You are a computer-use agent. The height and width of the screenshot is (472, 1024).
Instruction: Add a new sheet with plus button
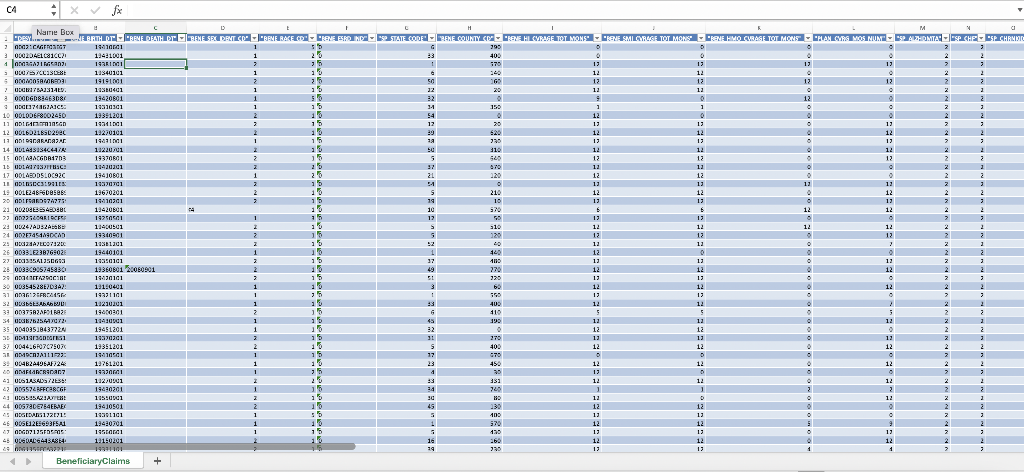click(157, 460)
